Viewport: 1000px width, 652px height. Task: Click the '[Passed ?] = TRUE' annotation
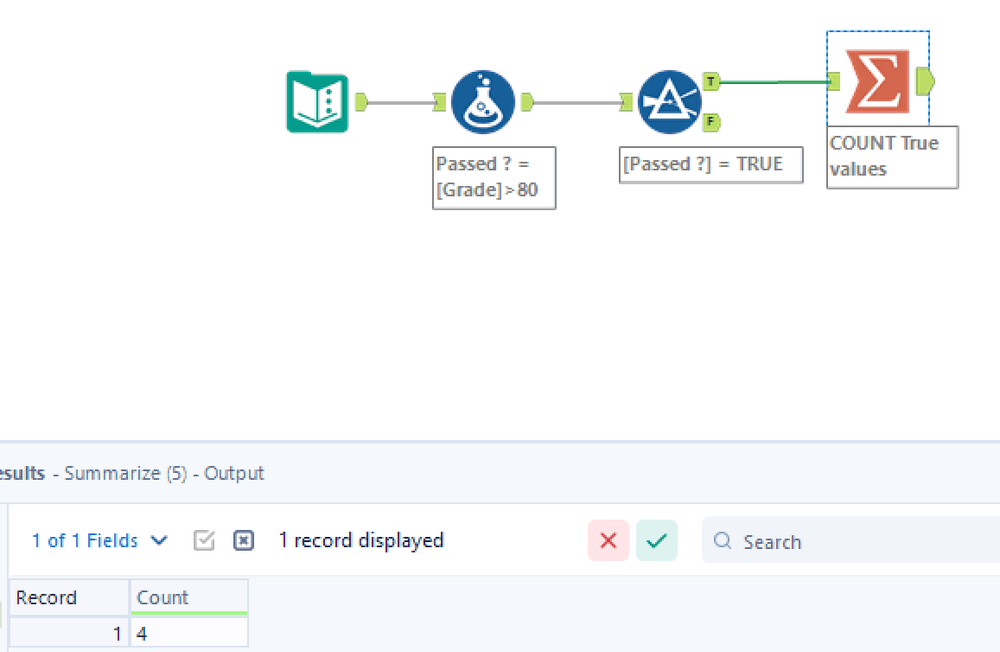pos(711,165)
